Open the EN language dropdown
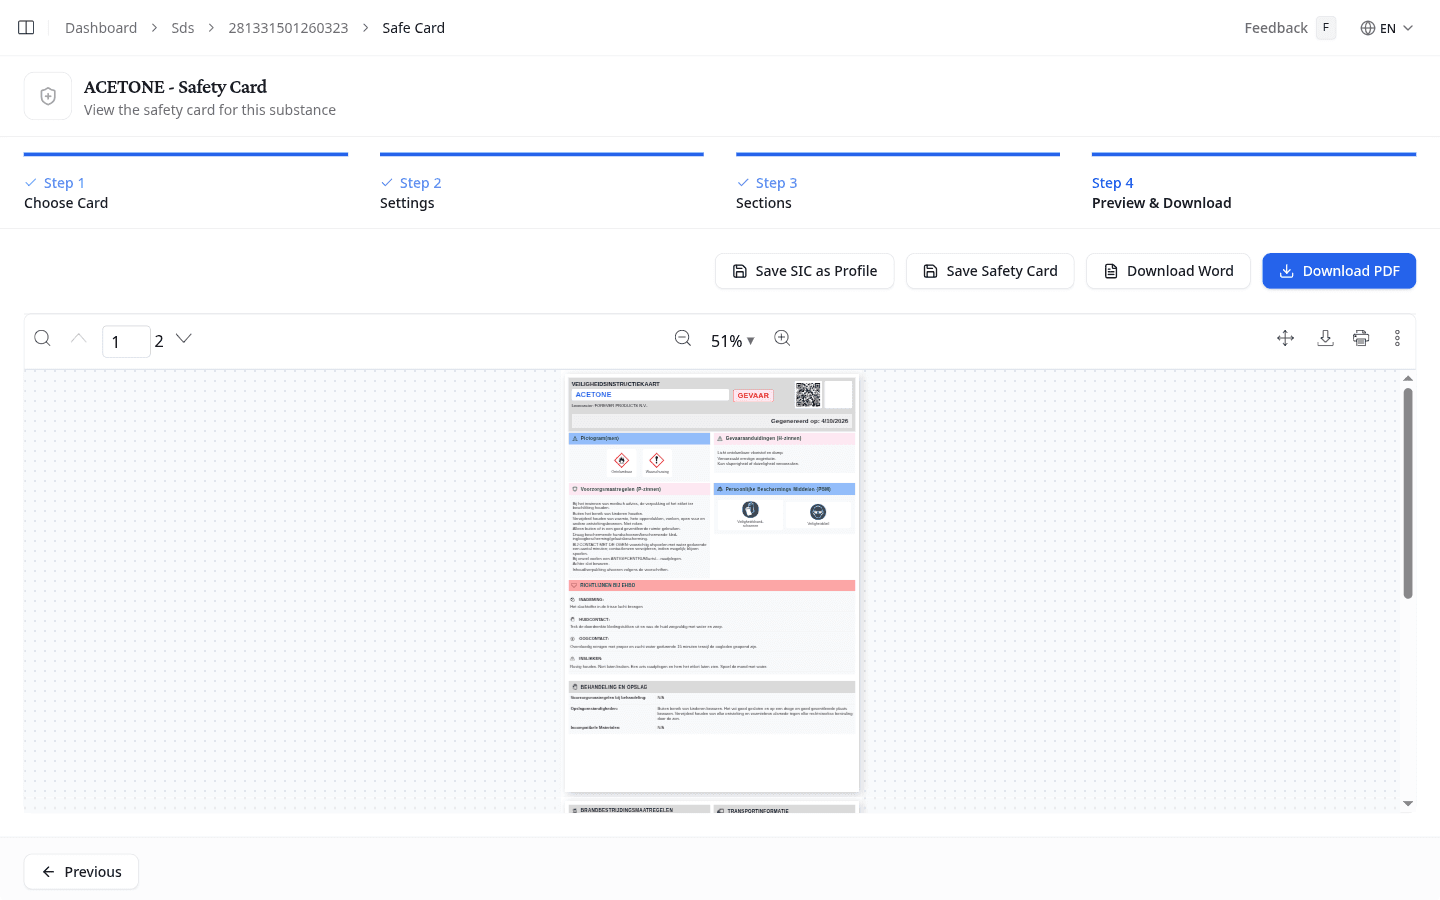Screen dimensions: 1440x900 [x=1389, y=27]
